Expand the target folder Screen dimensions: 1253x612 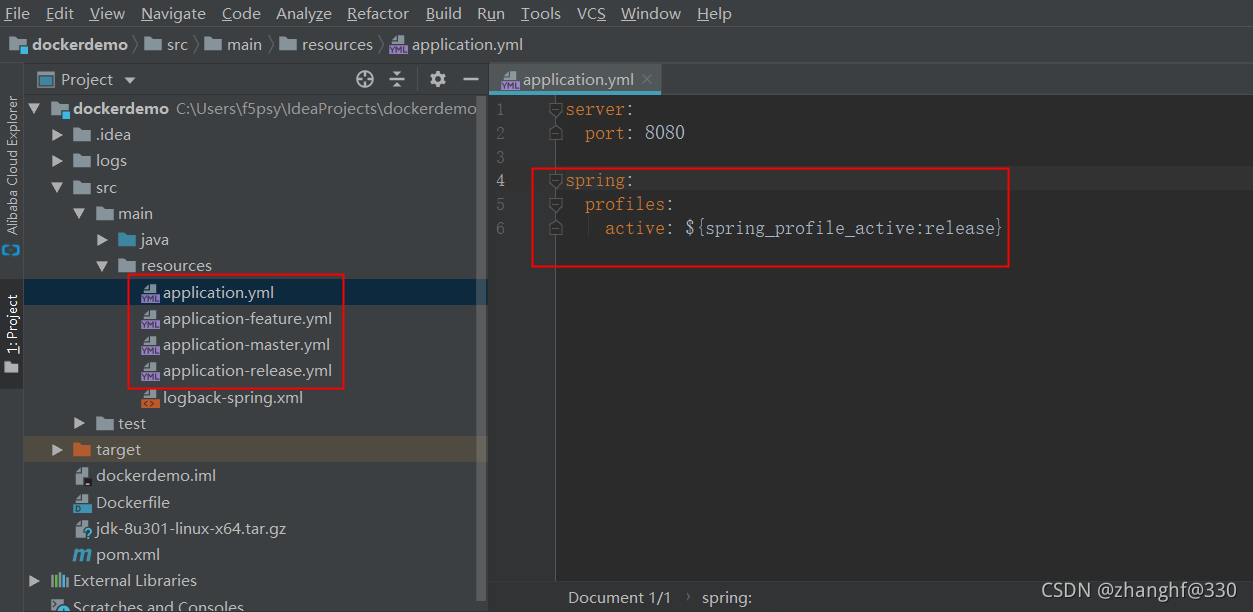tap(58, 449)
